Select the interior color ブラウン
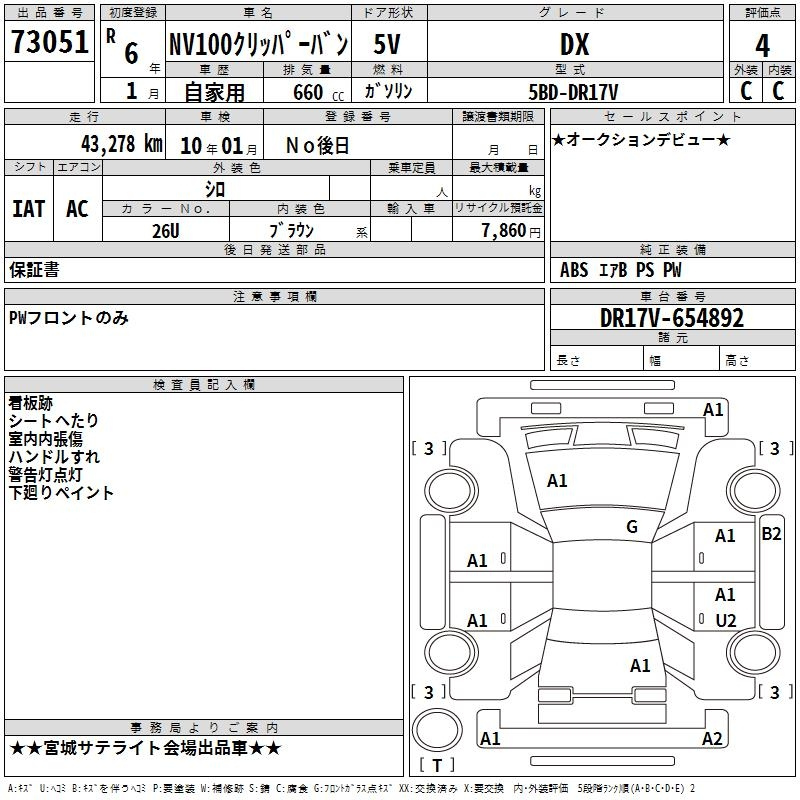800x800 pixels. pos(291,231)
